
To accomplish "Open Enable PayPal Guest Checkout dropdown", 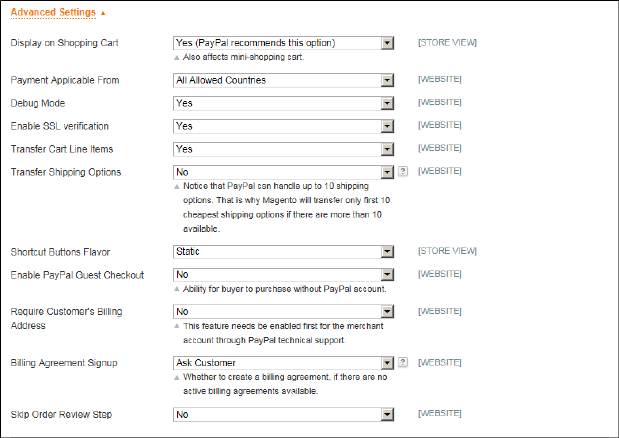I will (x=283, y=274).
